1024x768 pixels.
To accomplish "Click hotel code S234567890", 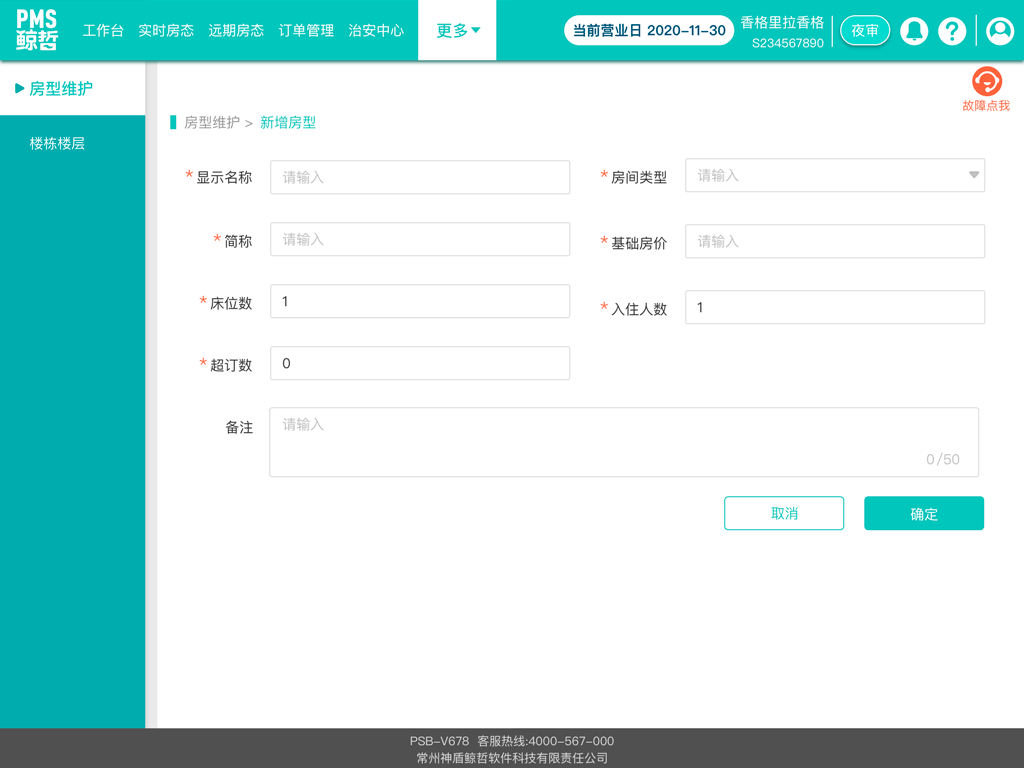I will coord(788,44).
